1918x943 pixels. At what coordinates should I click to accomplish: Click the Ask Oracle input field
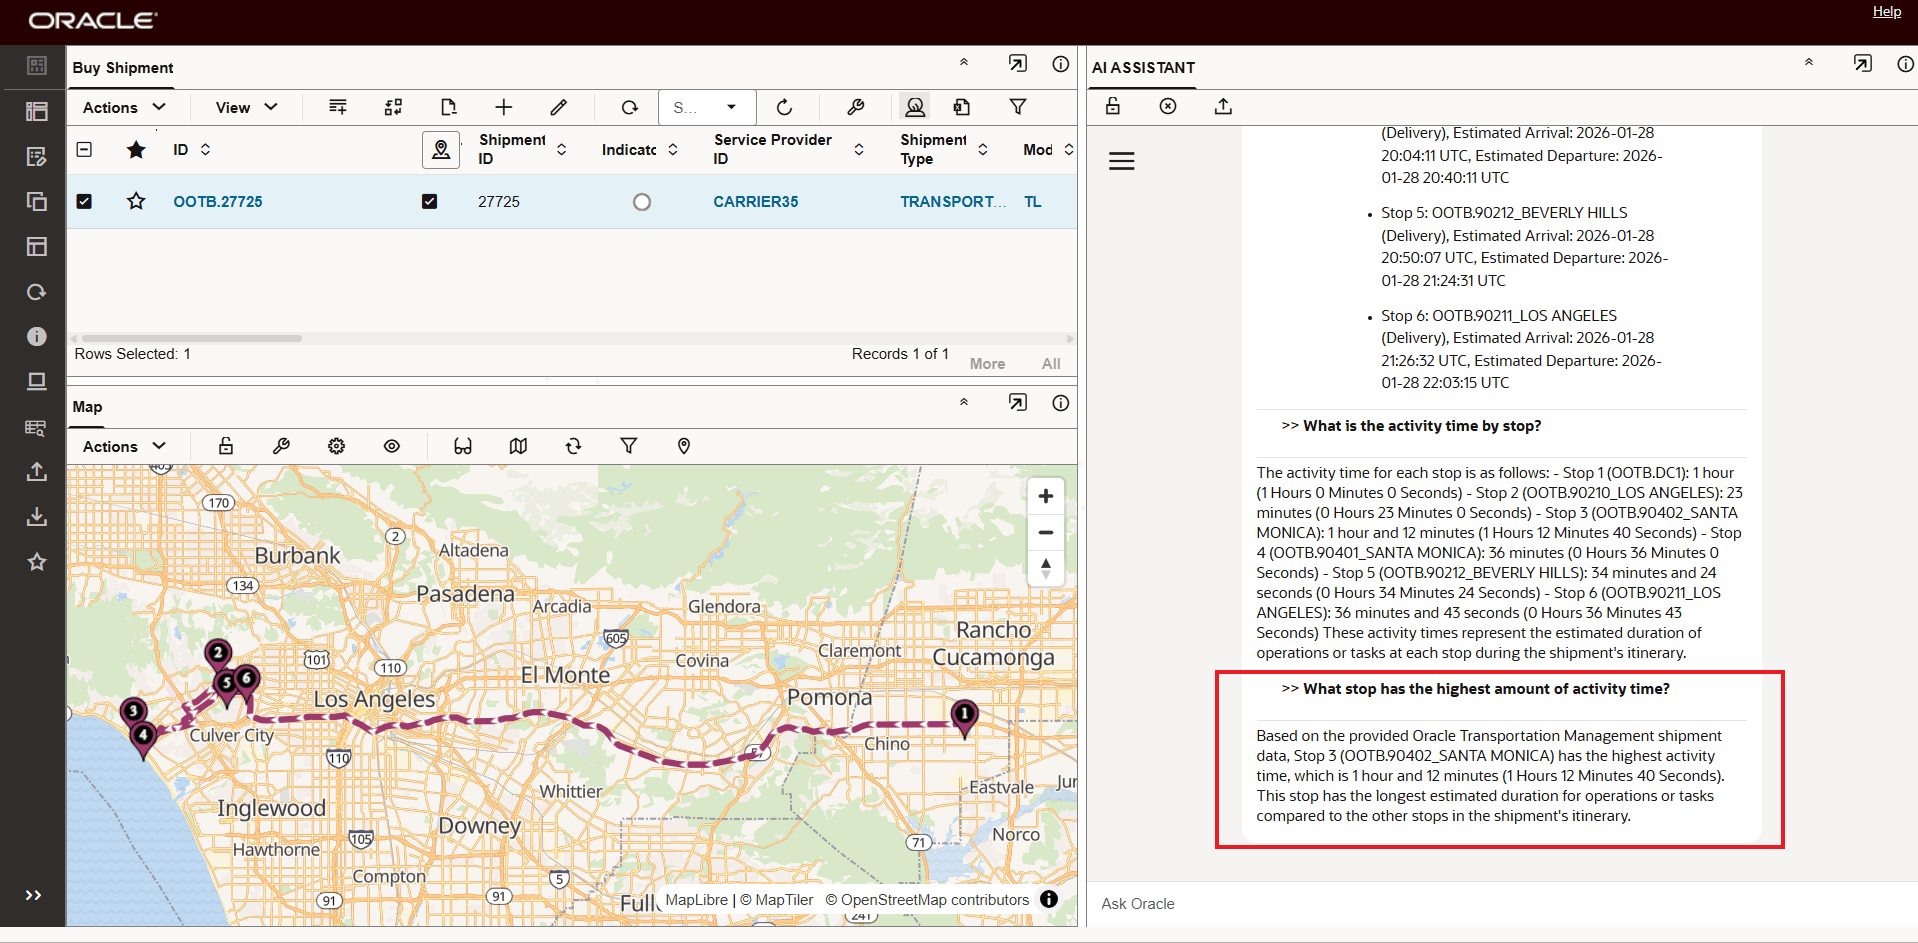1500,903
